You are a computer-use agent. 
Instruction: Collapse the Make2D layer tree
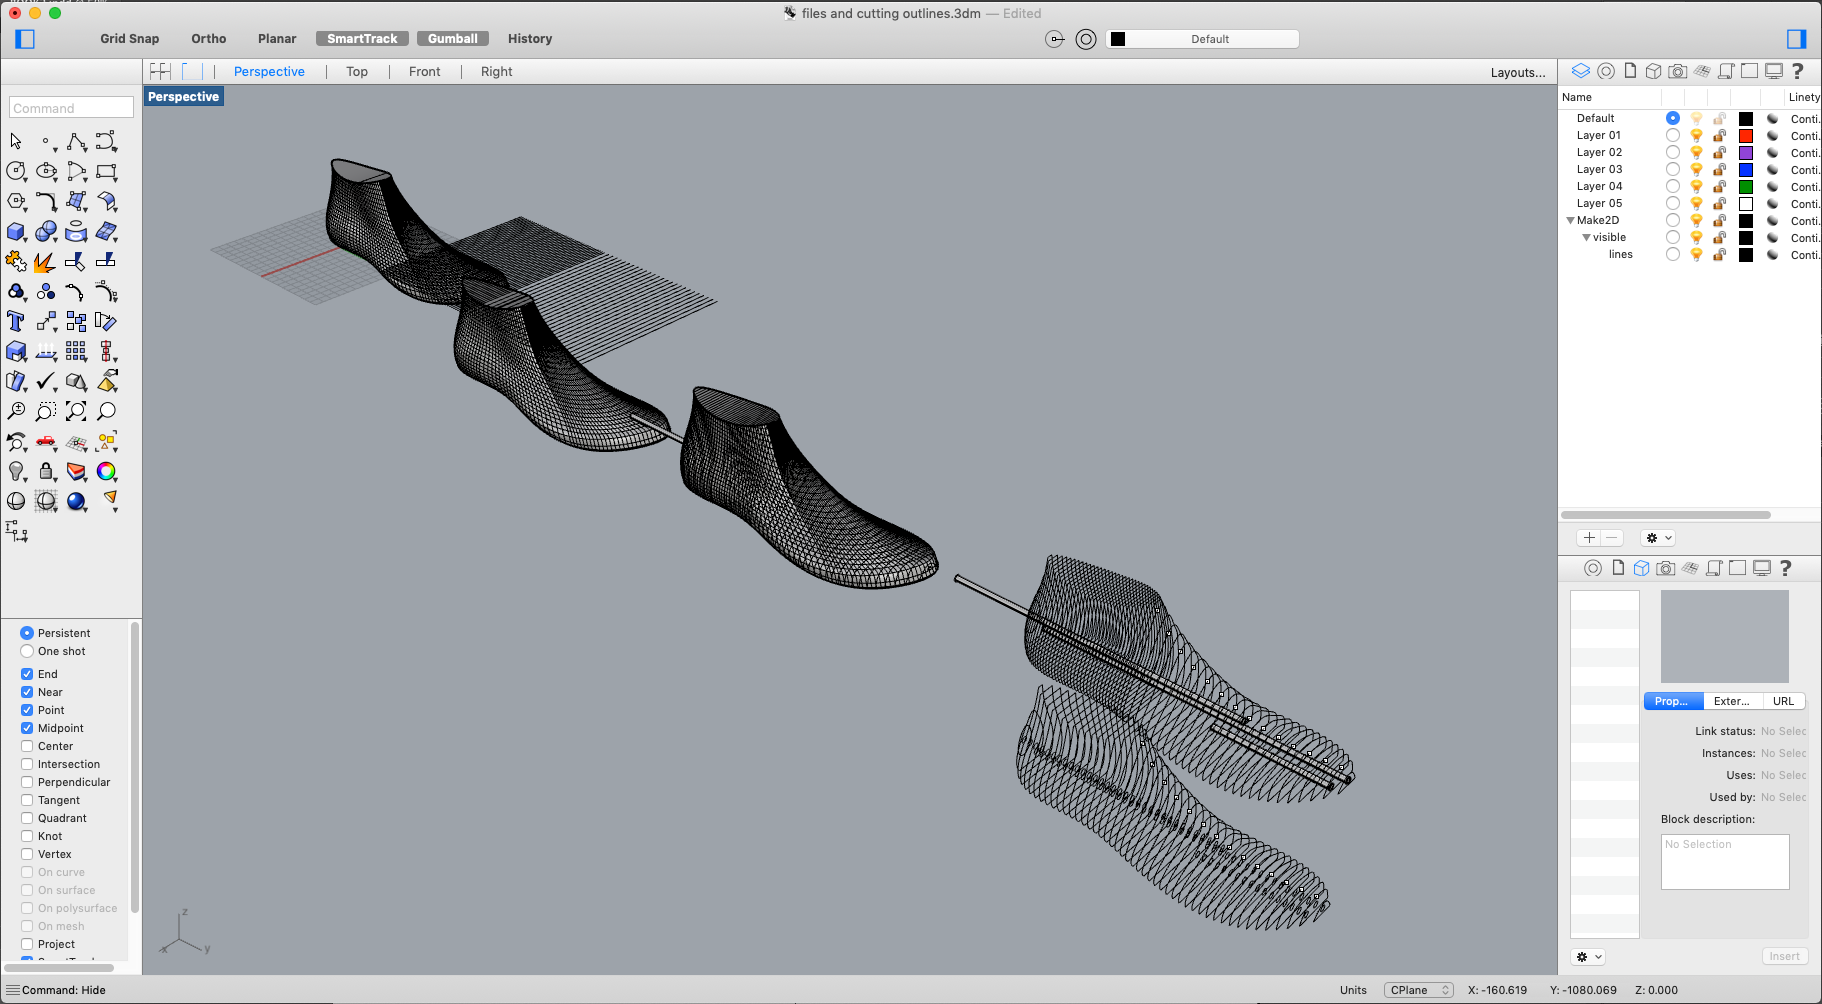(x=1570, y=220)
